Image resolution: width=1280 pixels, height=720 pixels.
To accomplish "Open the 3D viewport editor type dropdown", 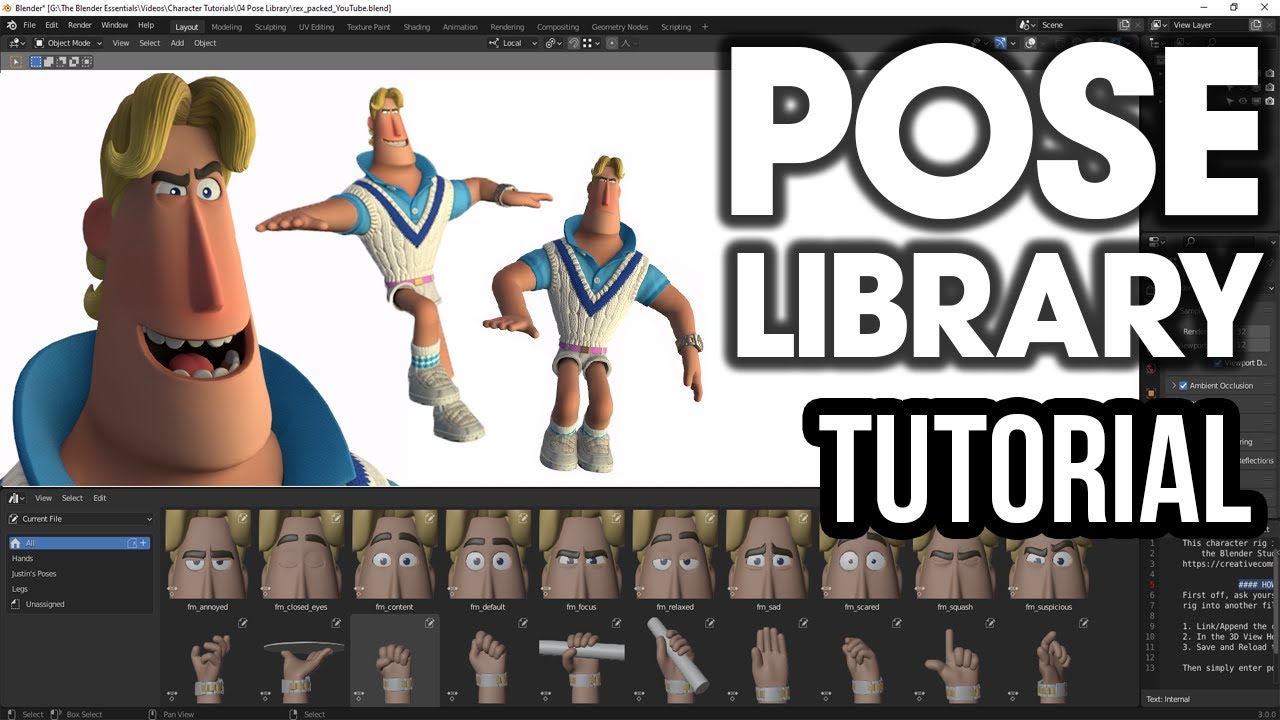I will pos(15,43).
